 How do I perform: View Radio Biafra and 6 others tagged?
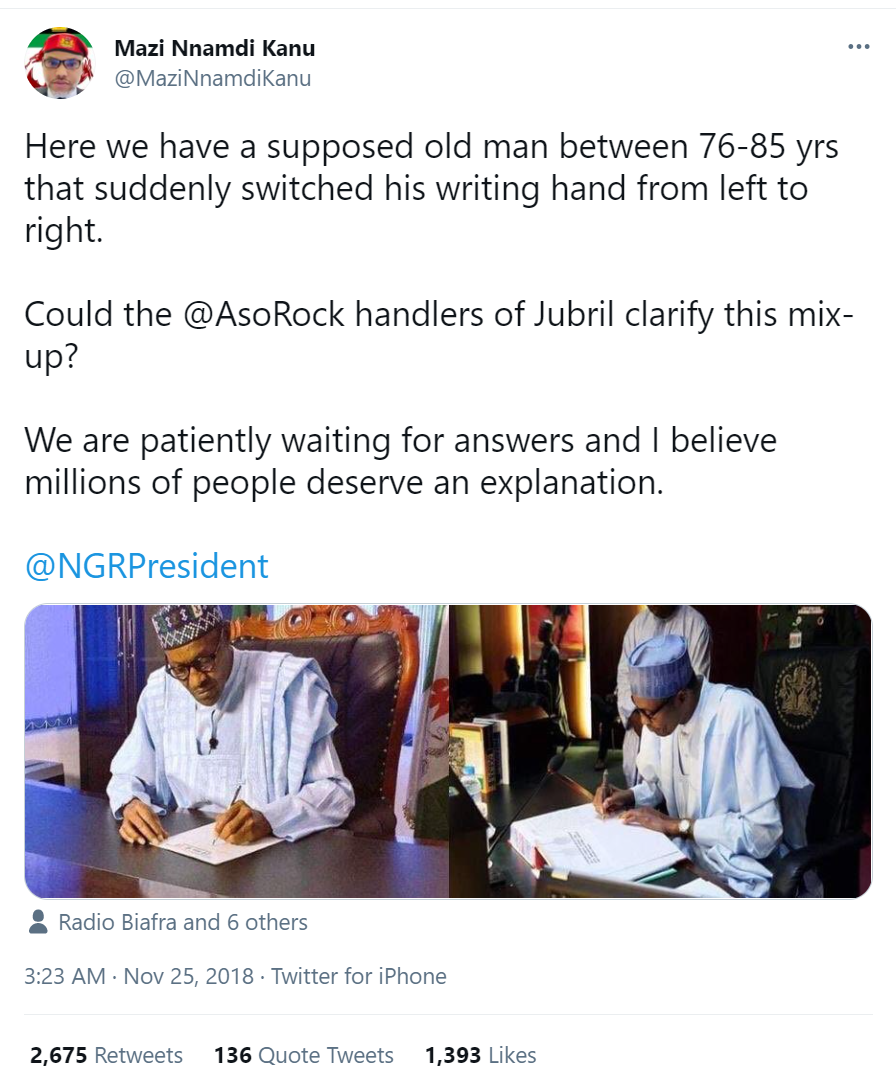[x=183, y=922]
